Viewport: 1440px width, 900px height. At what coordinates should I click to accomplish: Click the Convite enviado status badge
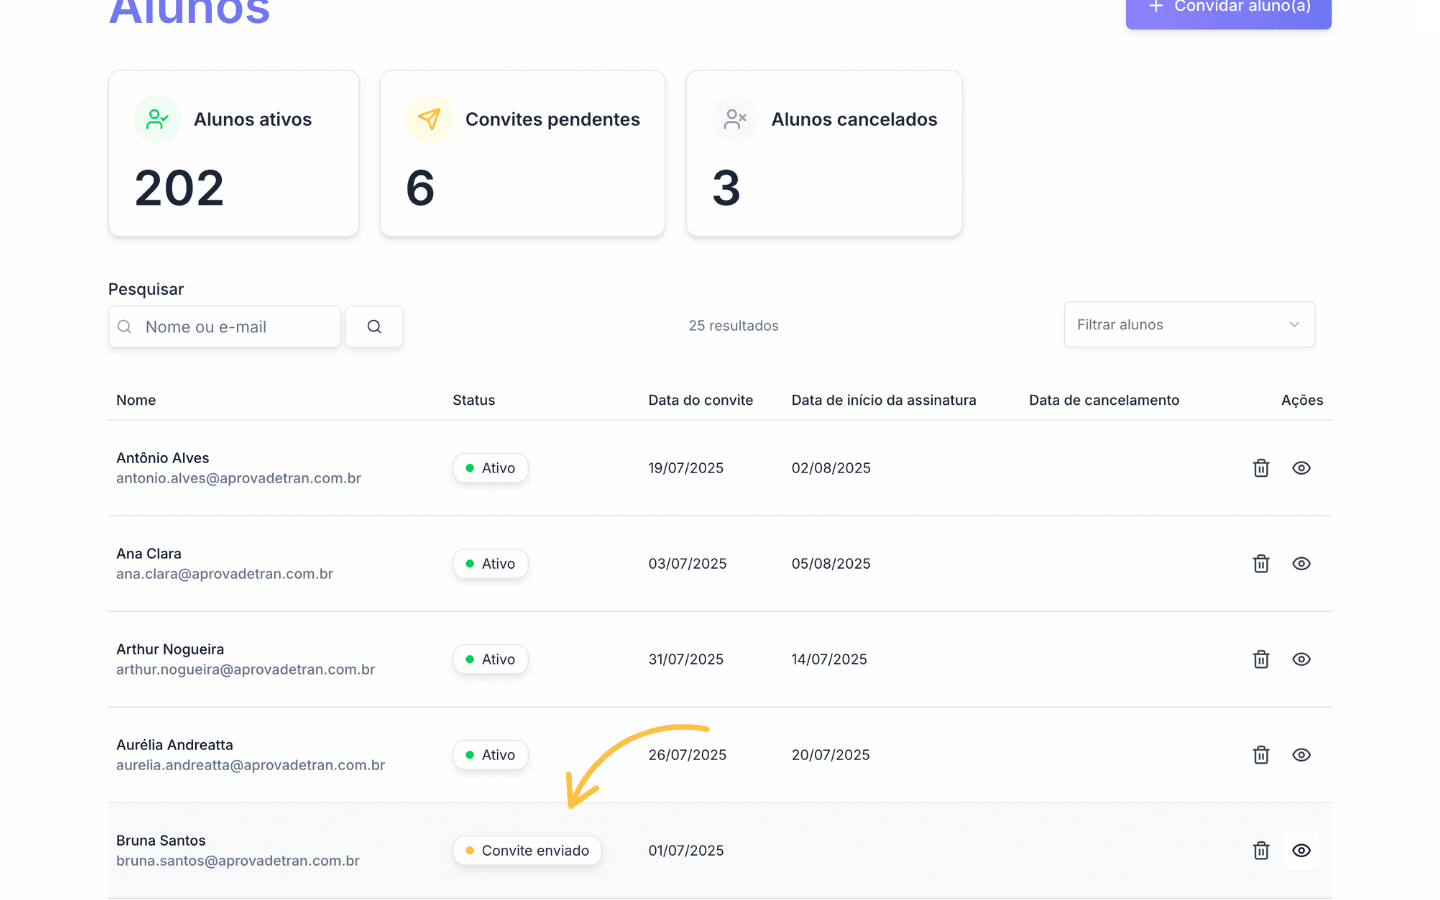(x=527, y=851)
